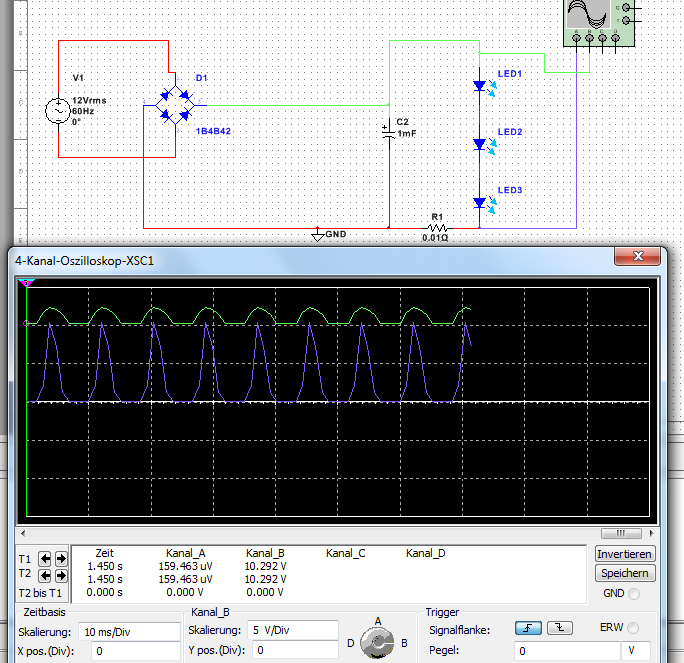The image size is (684, 663).
Task: Click the Kanal_D column header
Action: pos(426,553)
